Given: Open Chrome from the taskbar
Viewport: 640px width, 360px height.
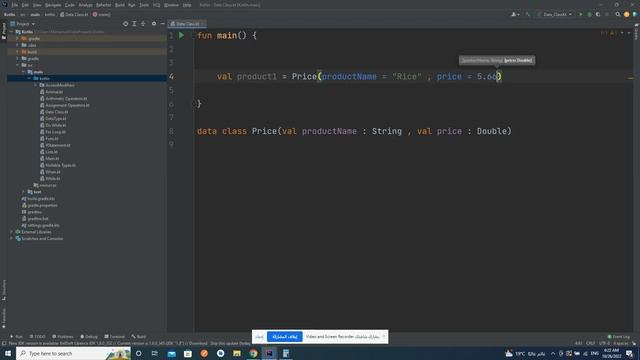Looking at the screenshot, I should [x=253, y=353].
